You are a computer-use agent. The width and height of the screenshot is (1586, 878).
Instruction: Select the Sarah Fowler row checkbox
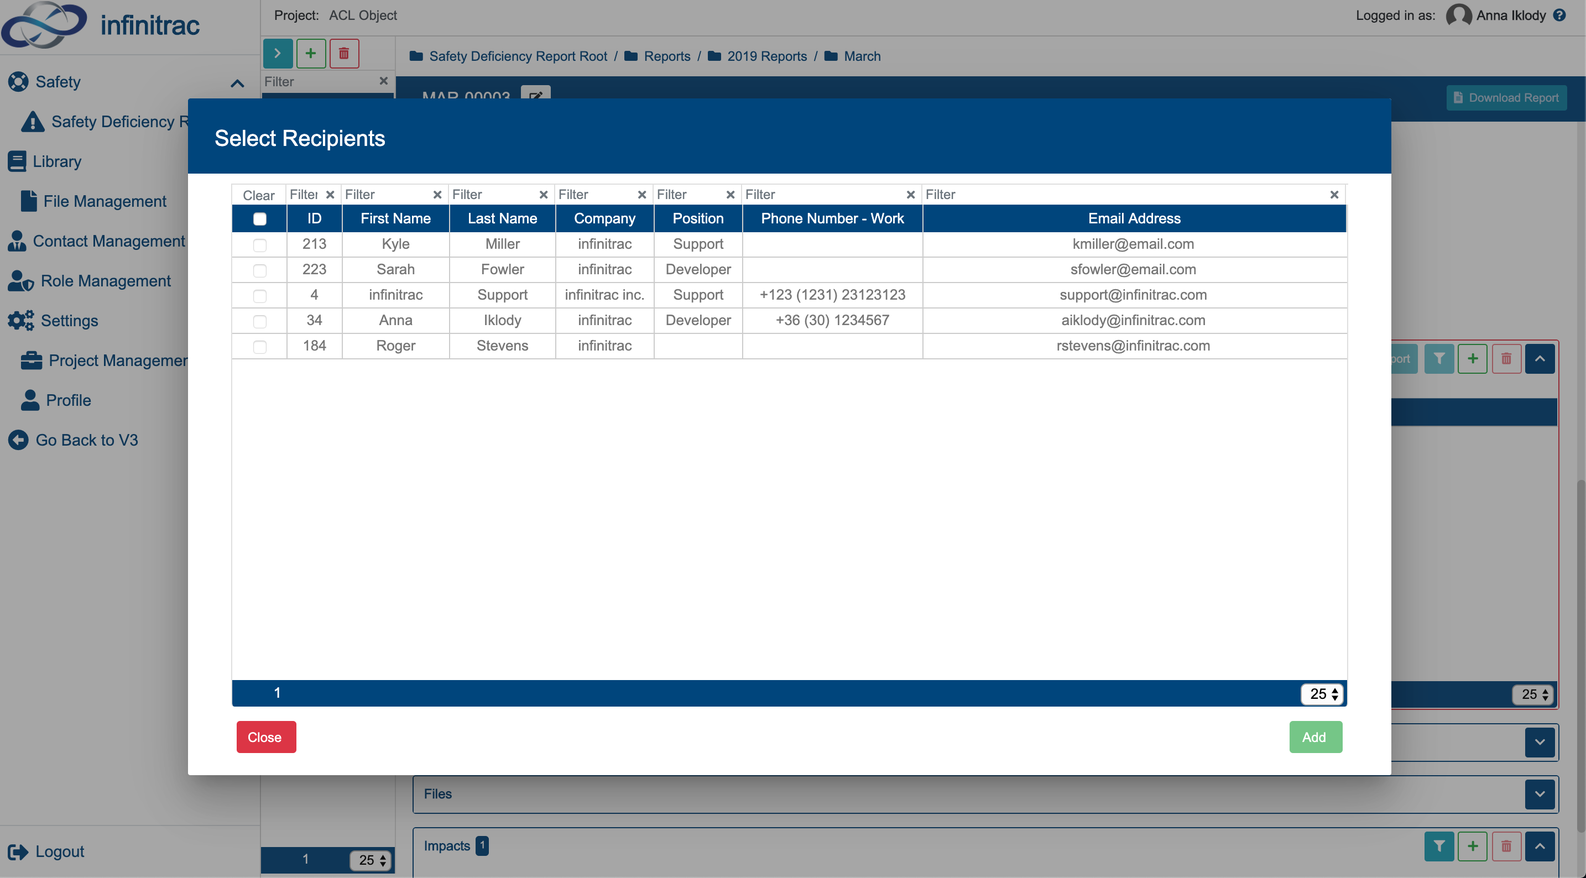point(260,270)
